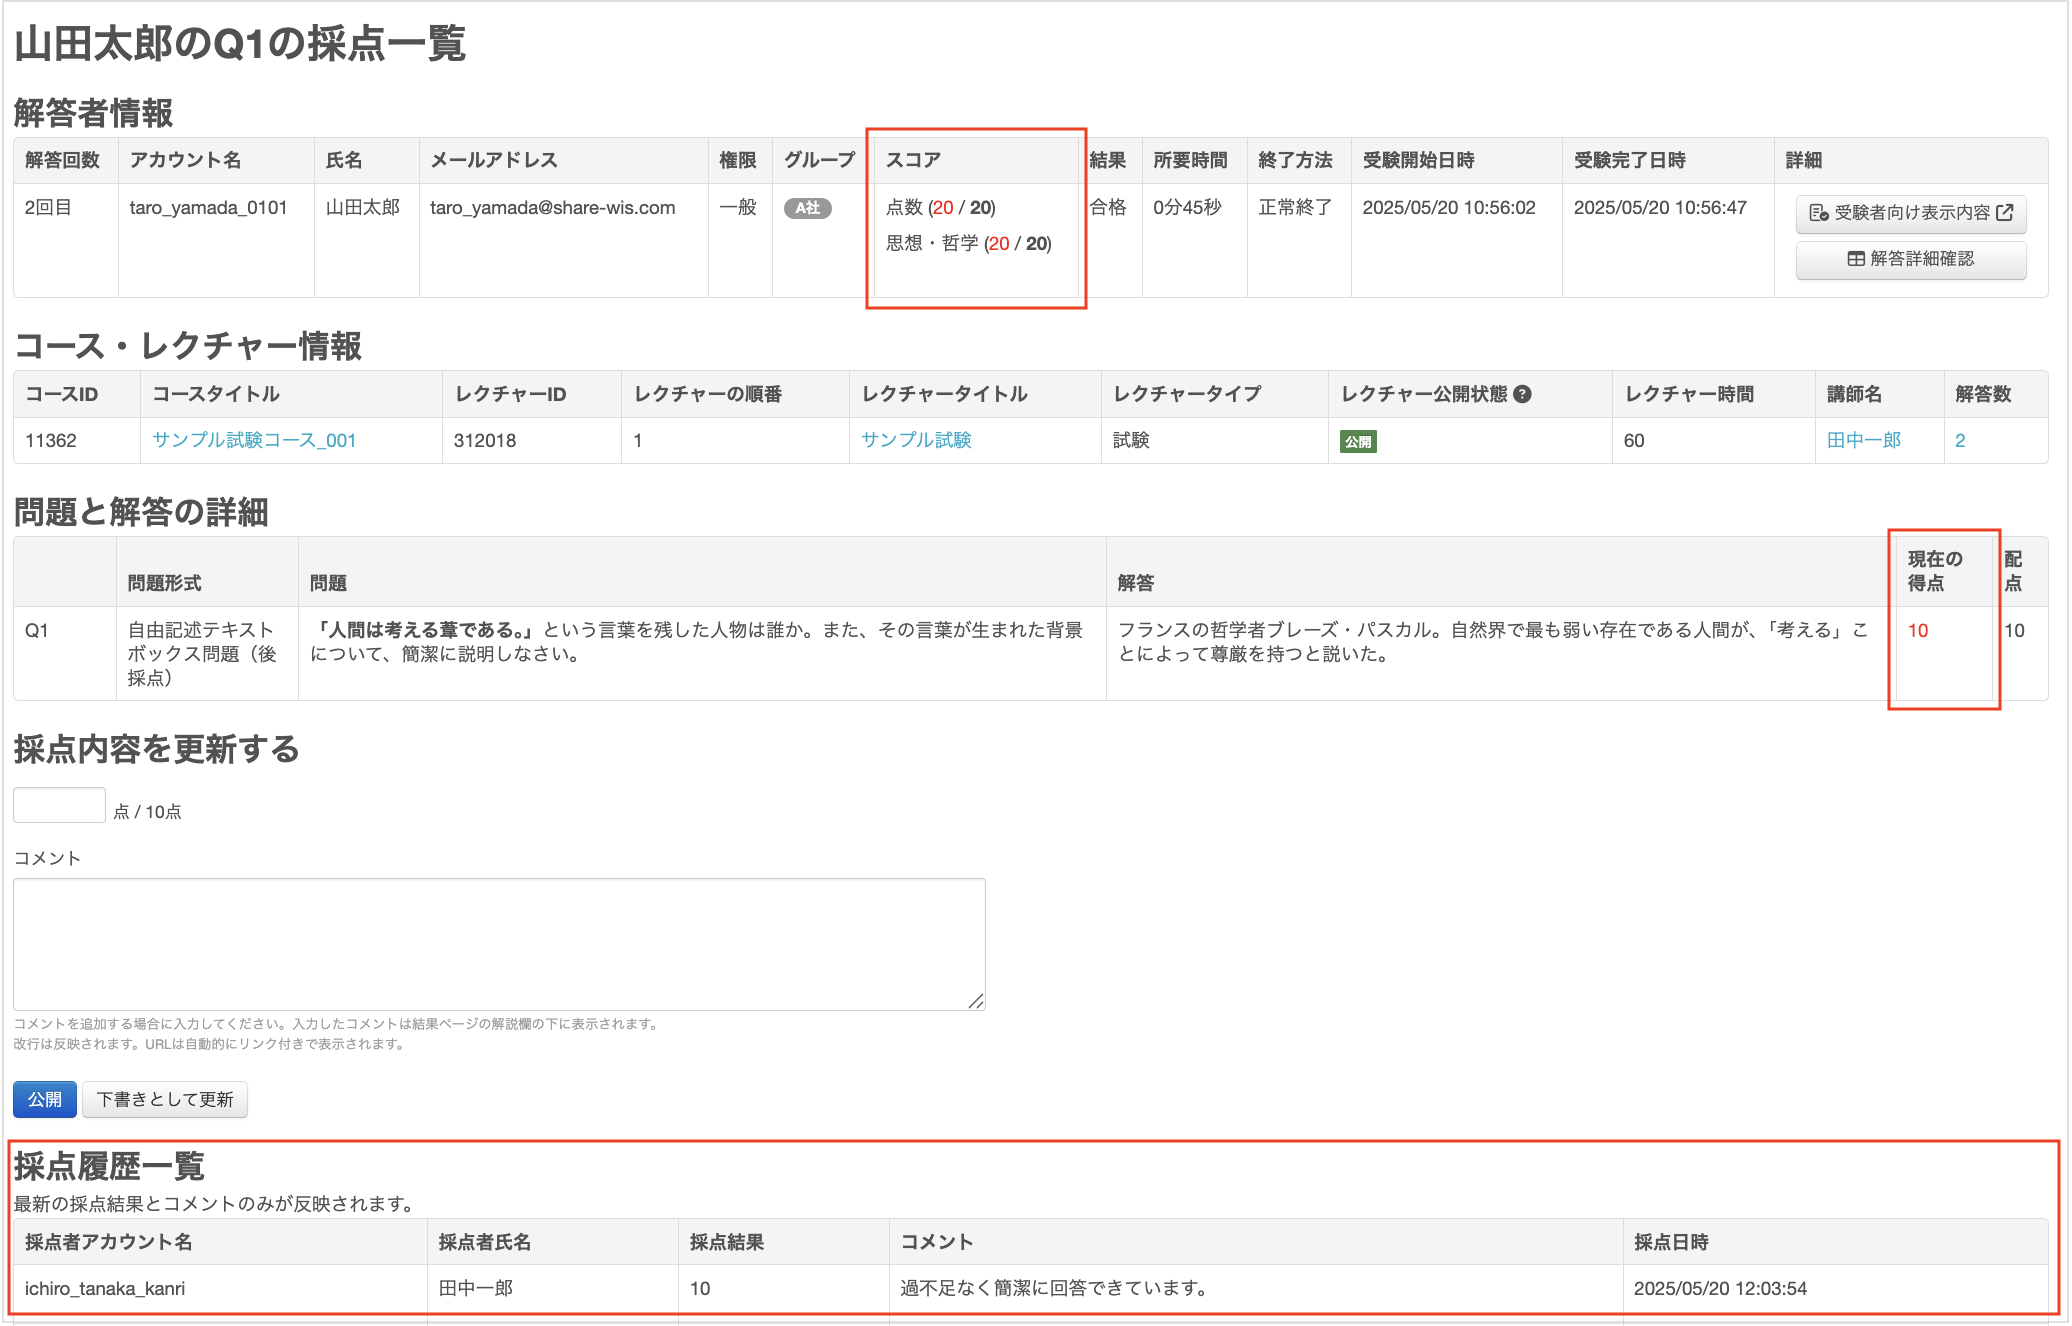Click the A社 group badge

(x=808, y=208)
